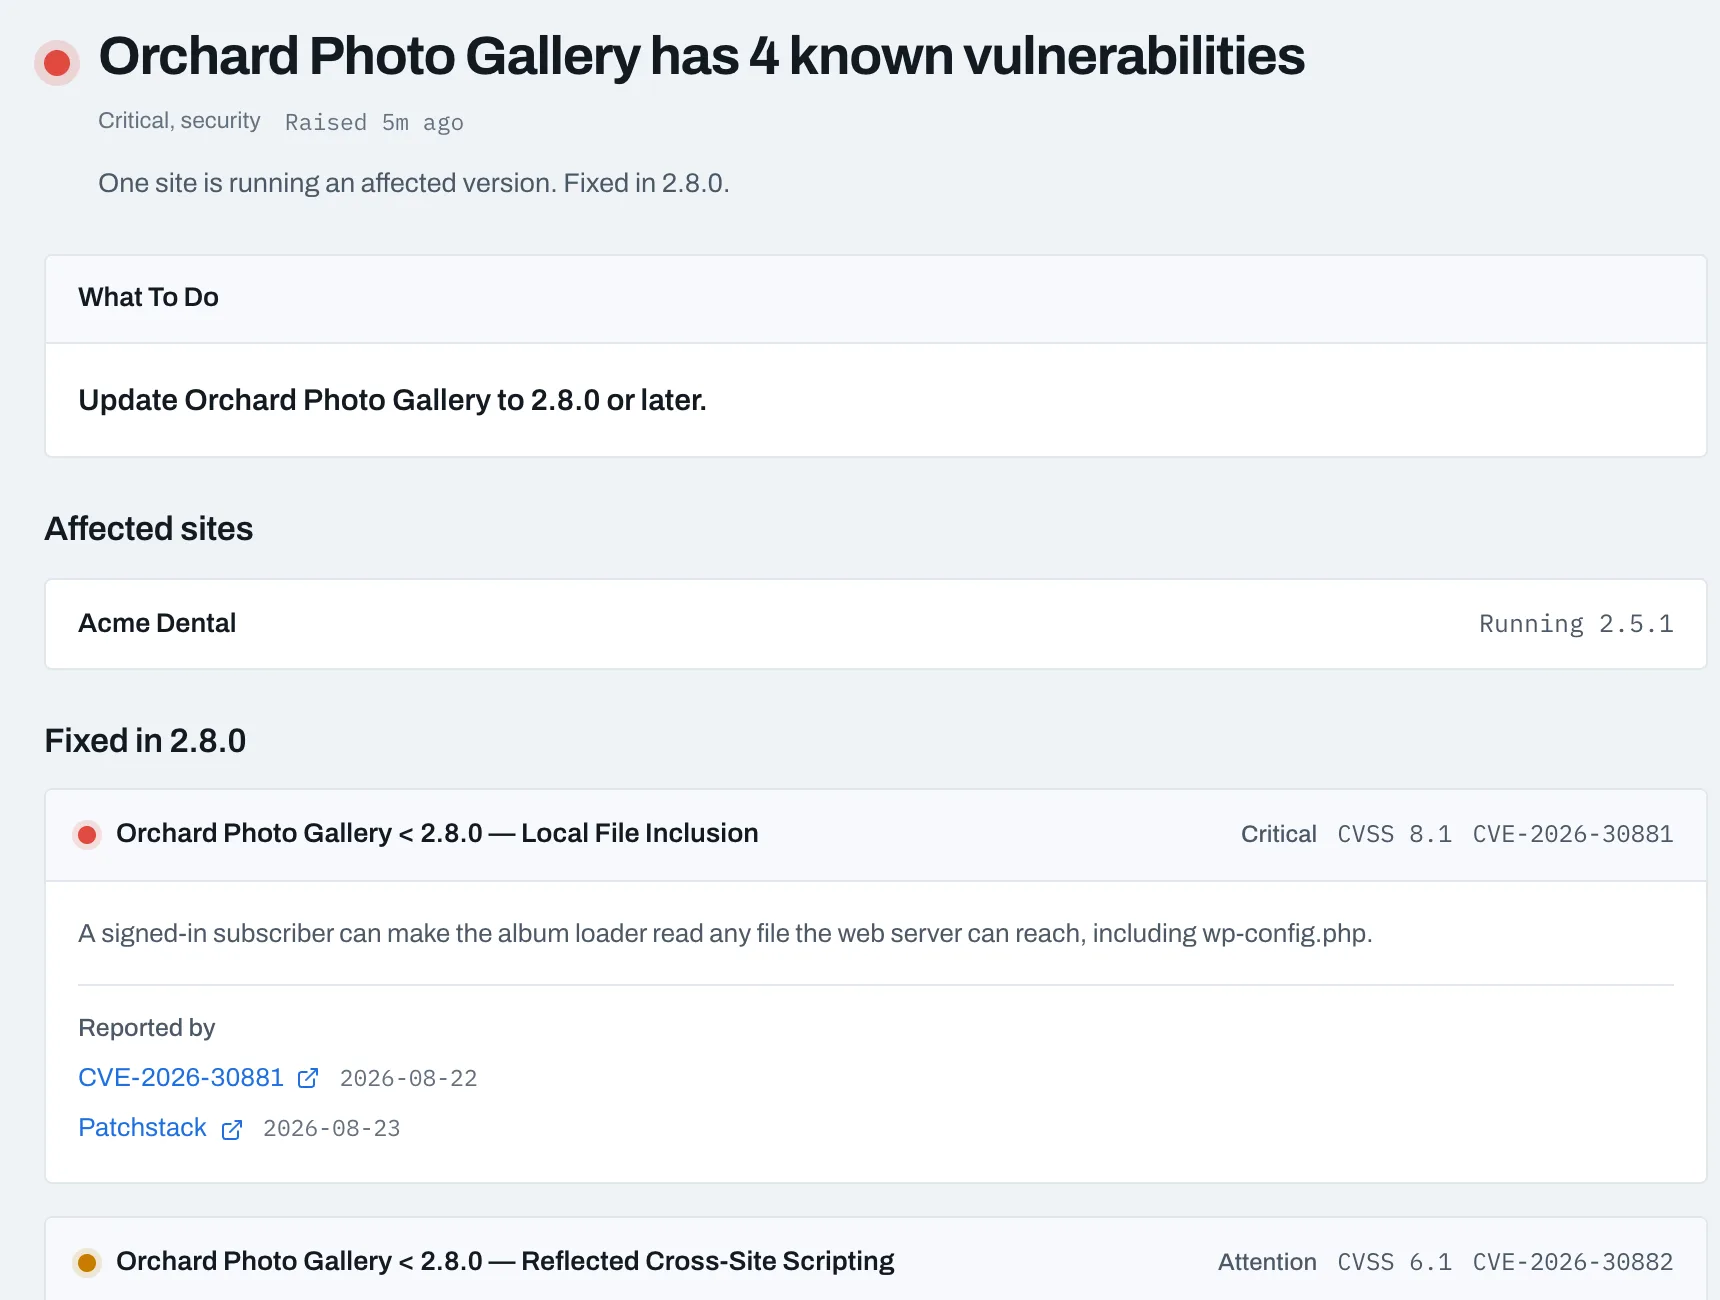Click the 'Critical, security' tag text

(x=179, y=121)
